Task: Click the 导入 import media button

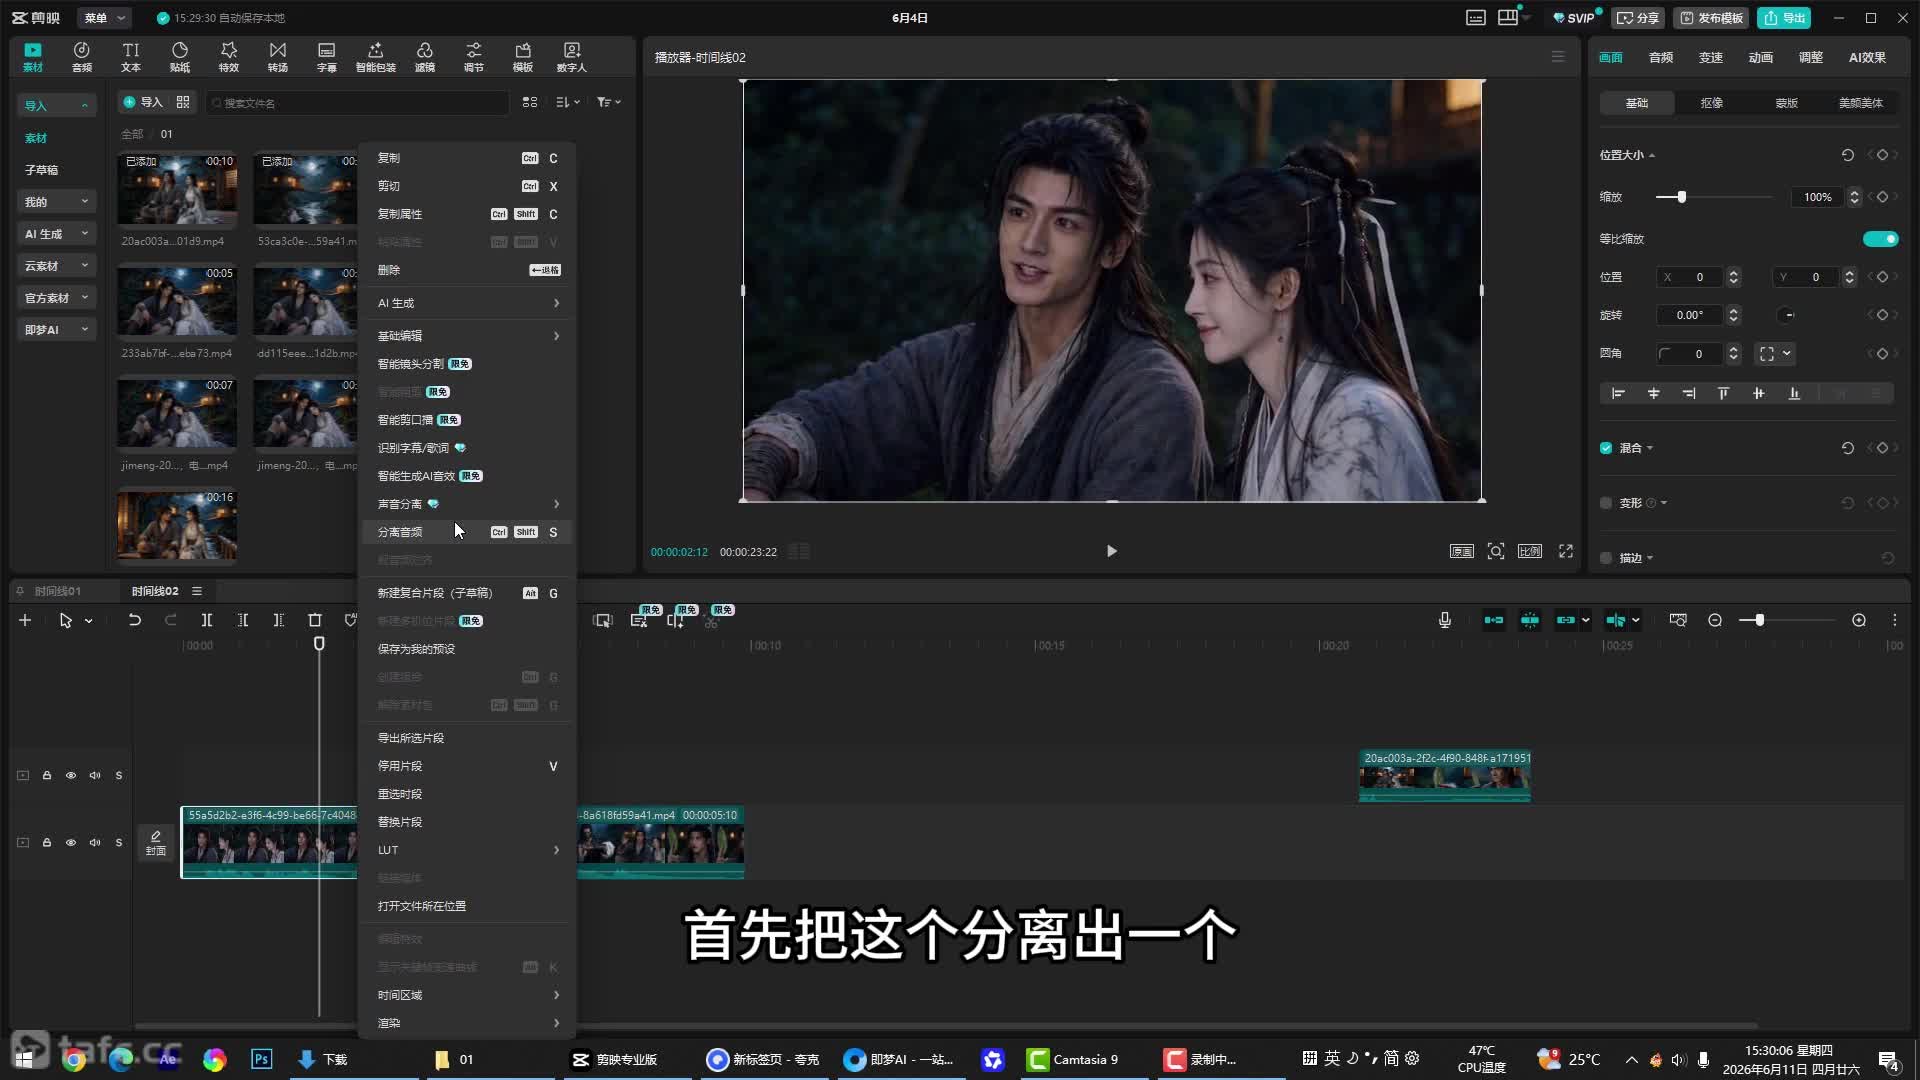Action: click(142, 102)
